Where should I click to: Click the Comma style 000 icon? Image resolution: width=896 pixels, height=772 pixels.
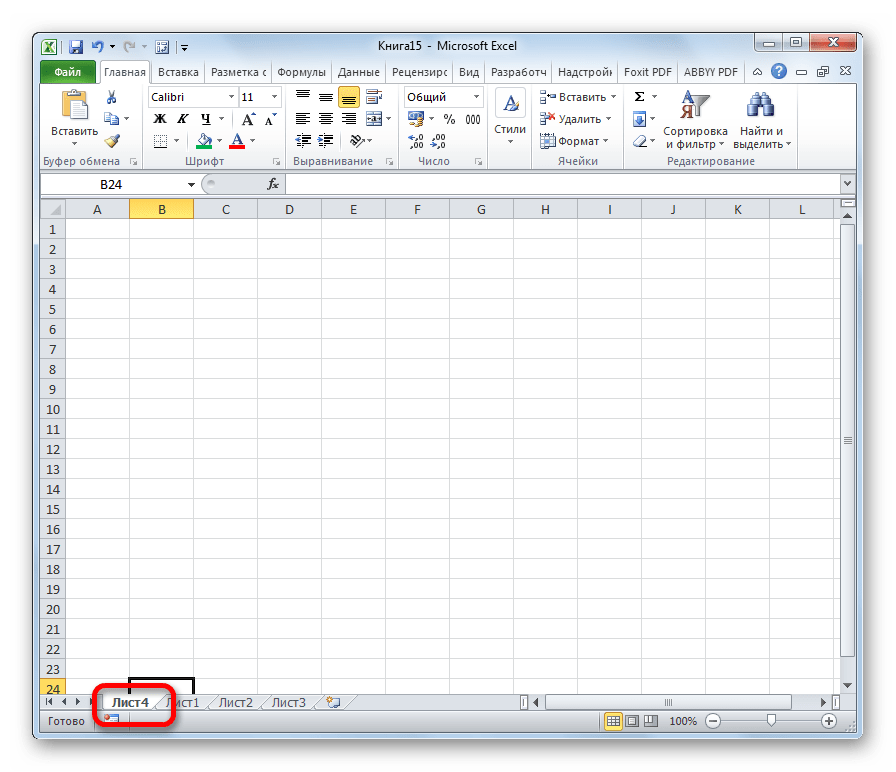[473, 119]
